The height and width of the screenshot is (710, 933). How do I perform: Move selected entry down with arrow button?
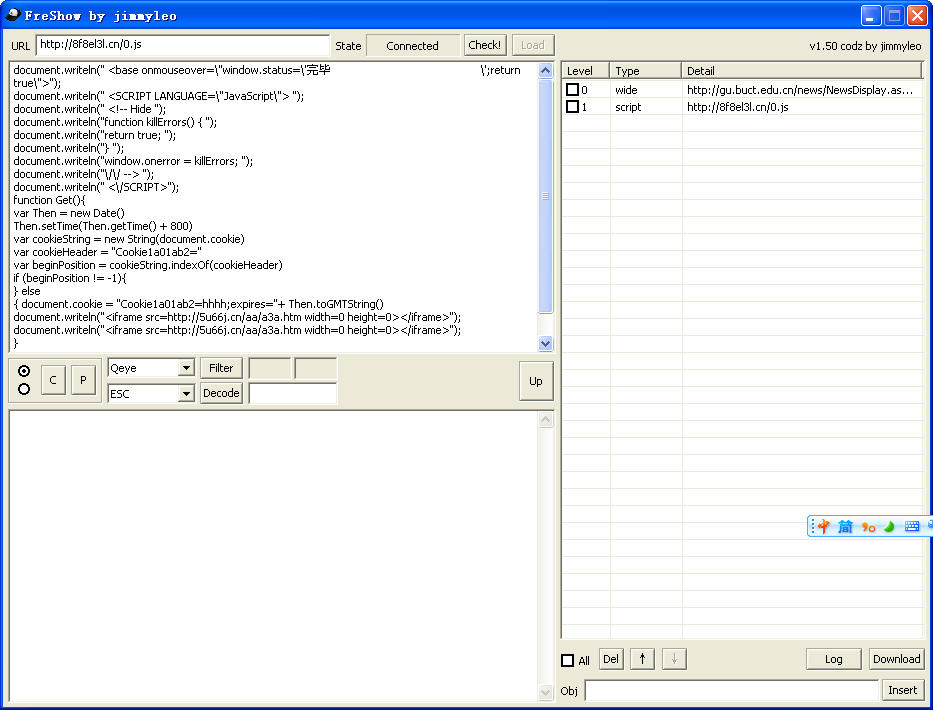tap(674, 659)
